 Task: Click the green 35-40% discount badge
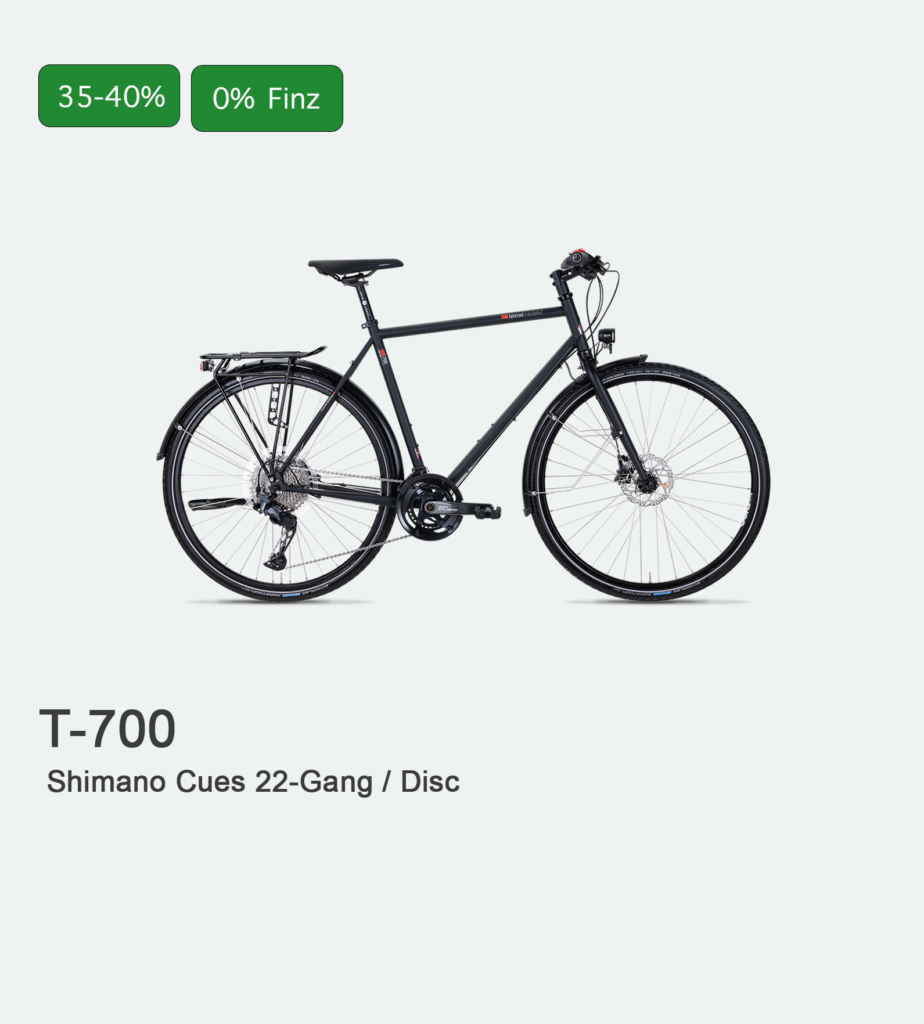109,96
